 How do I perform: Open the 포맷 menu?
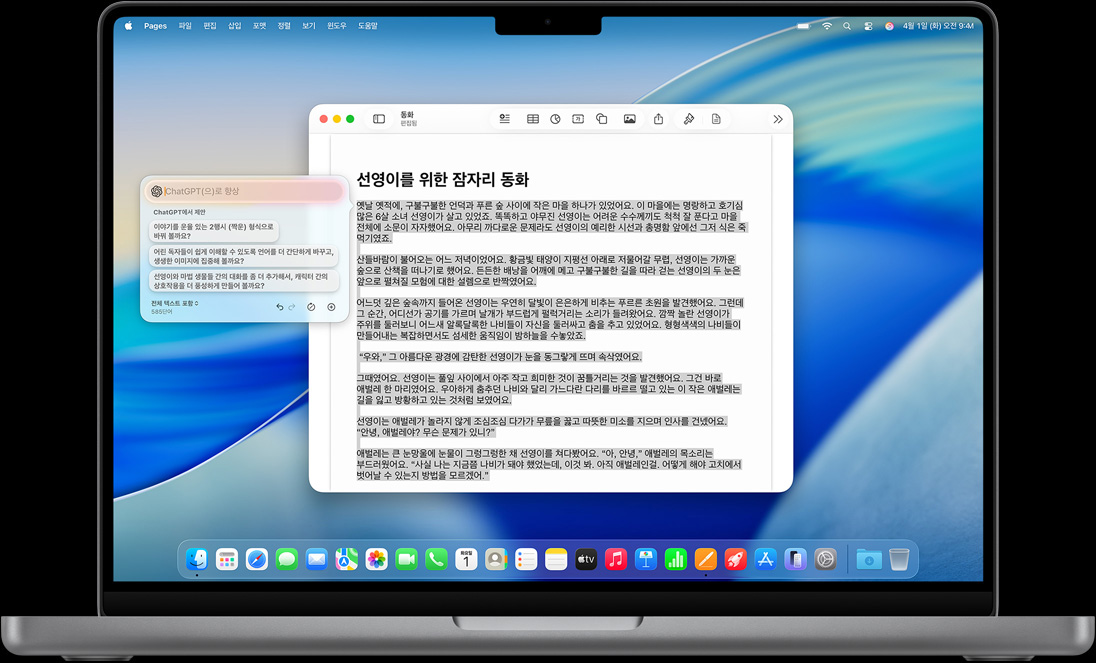point(259,26)
